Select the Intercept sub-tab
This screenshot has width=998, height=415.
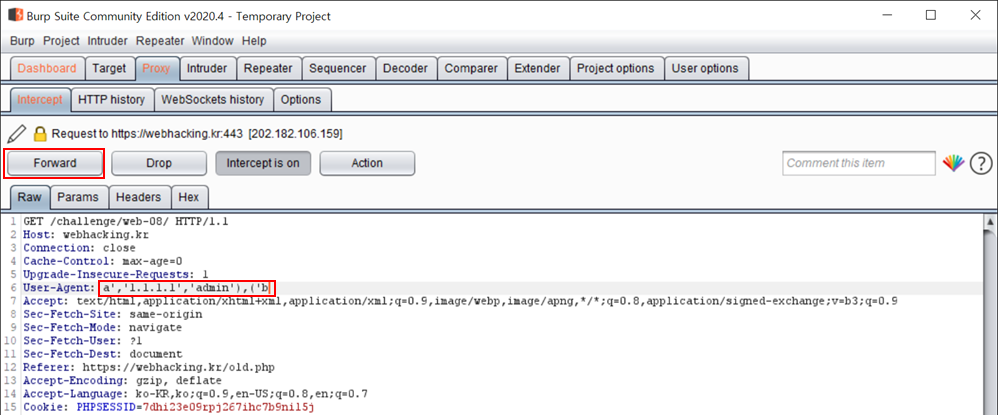point(40,100)
